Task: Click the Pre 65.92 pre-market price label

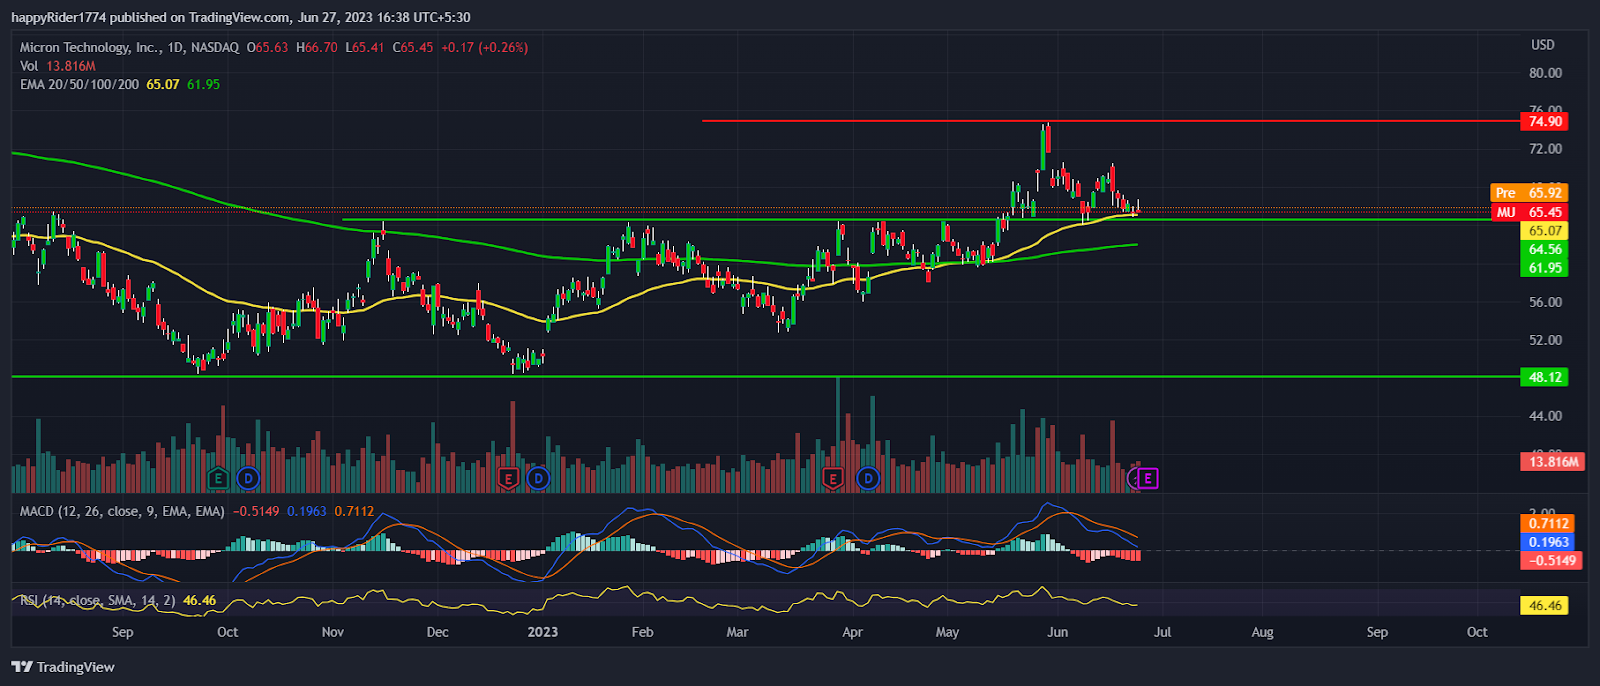Action: [1529, 193]
